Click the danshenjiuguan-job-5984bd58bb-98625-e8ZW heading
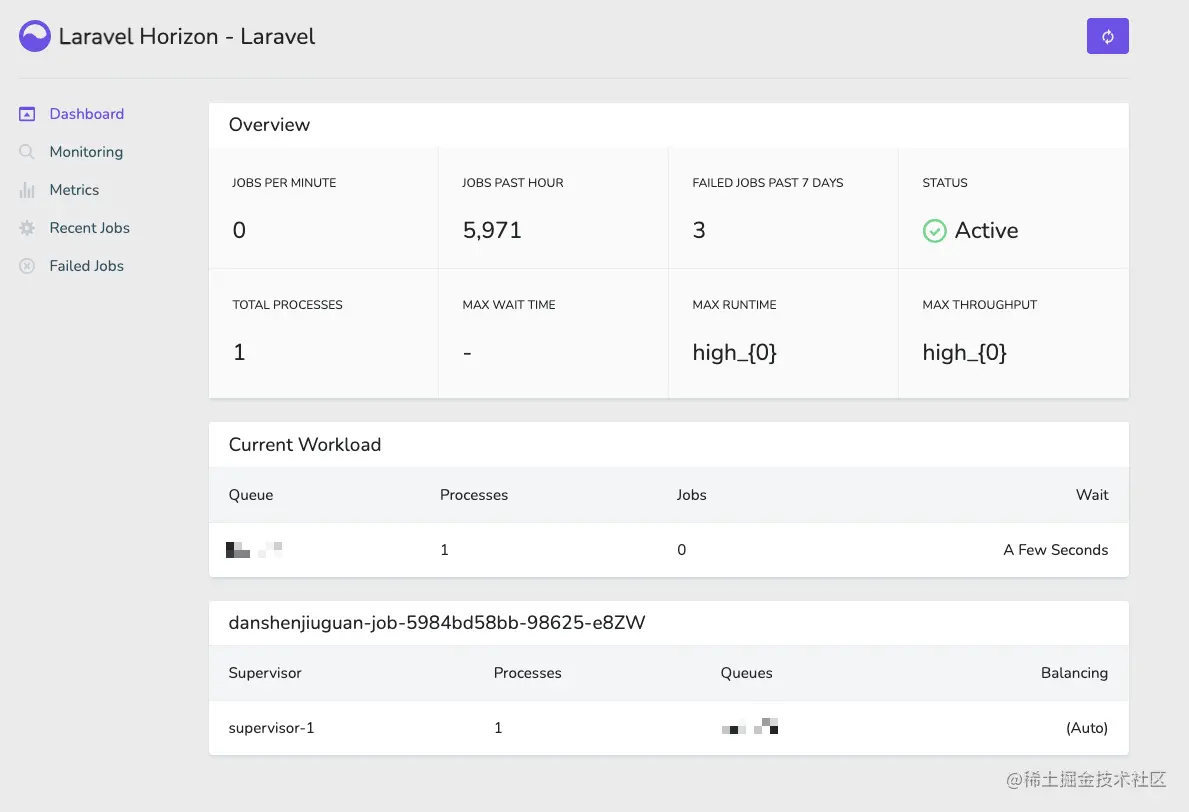The height and width of the screenshot is (812, 1189). pyautogui.click(x=437, y=622)
